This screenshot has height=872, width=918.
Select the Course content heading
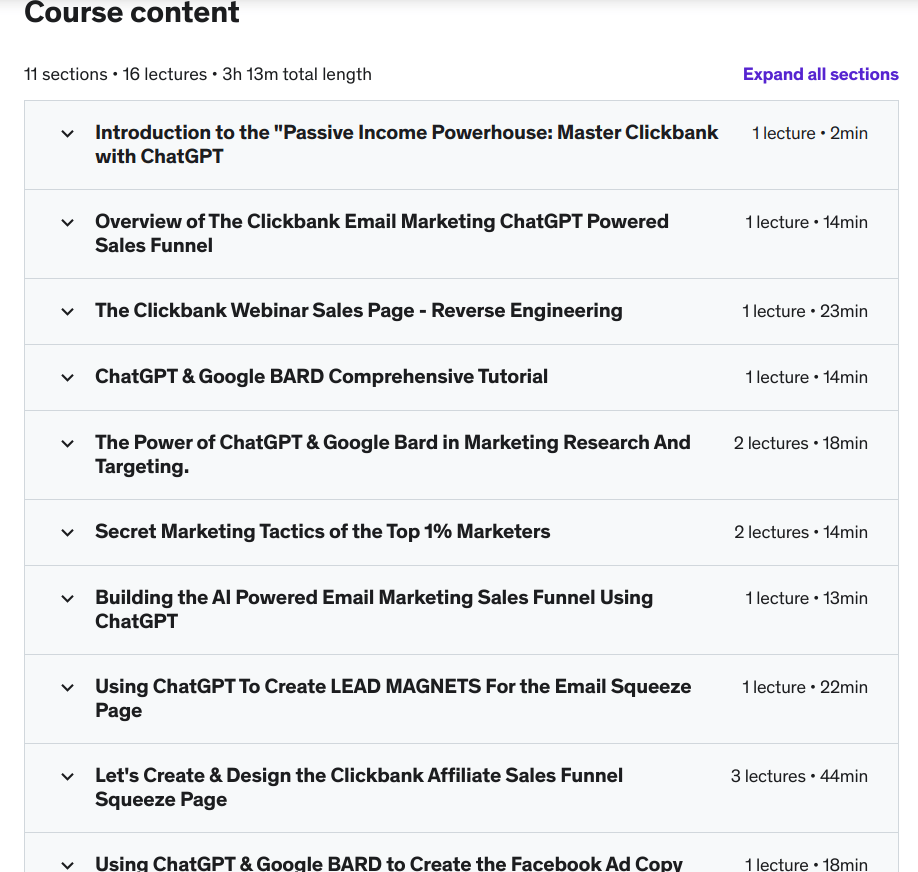pyautogui.click(x=131, y=14)
